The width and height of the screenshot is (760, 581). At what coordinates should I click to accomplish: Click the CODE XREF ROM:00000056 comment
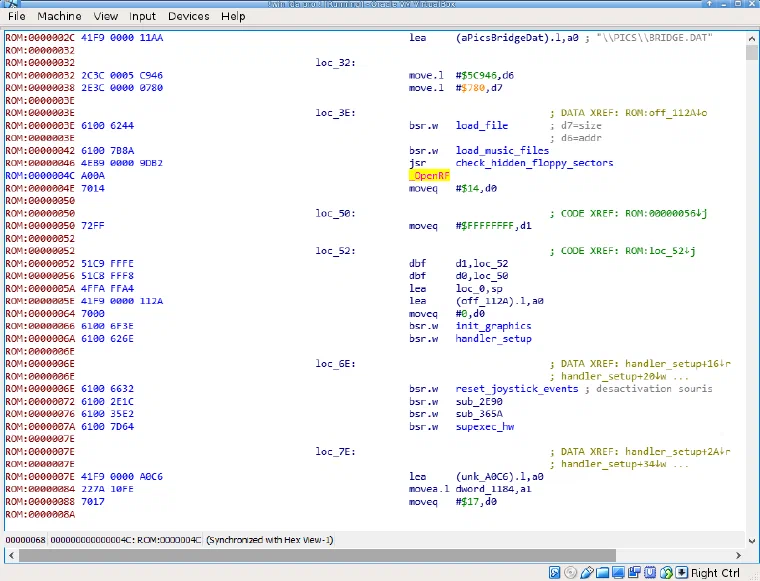coord(629,213)
